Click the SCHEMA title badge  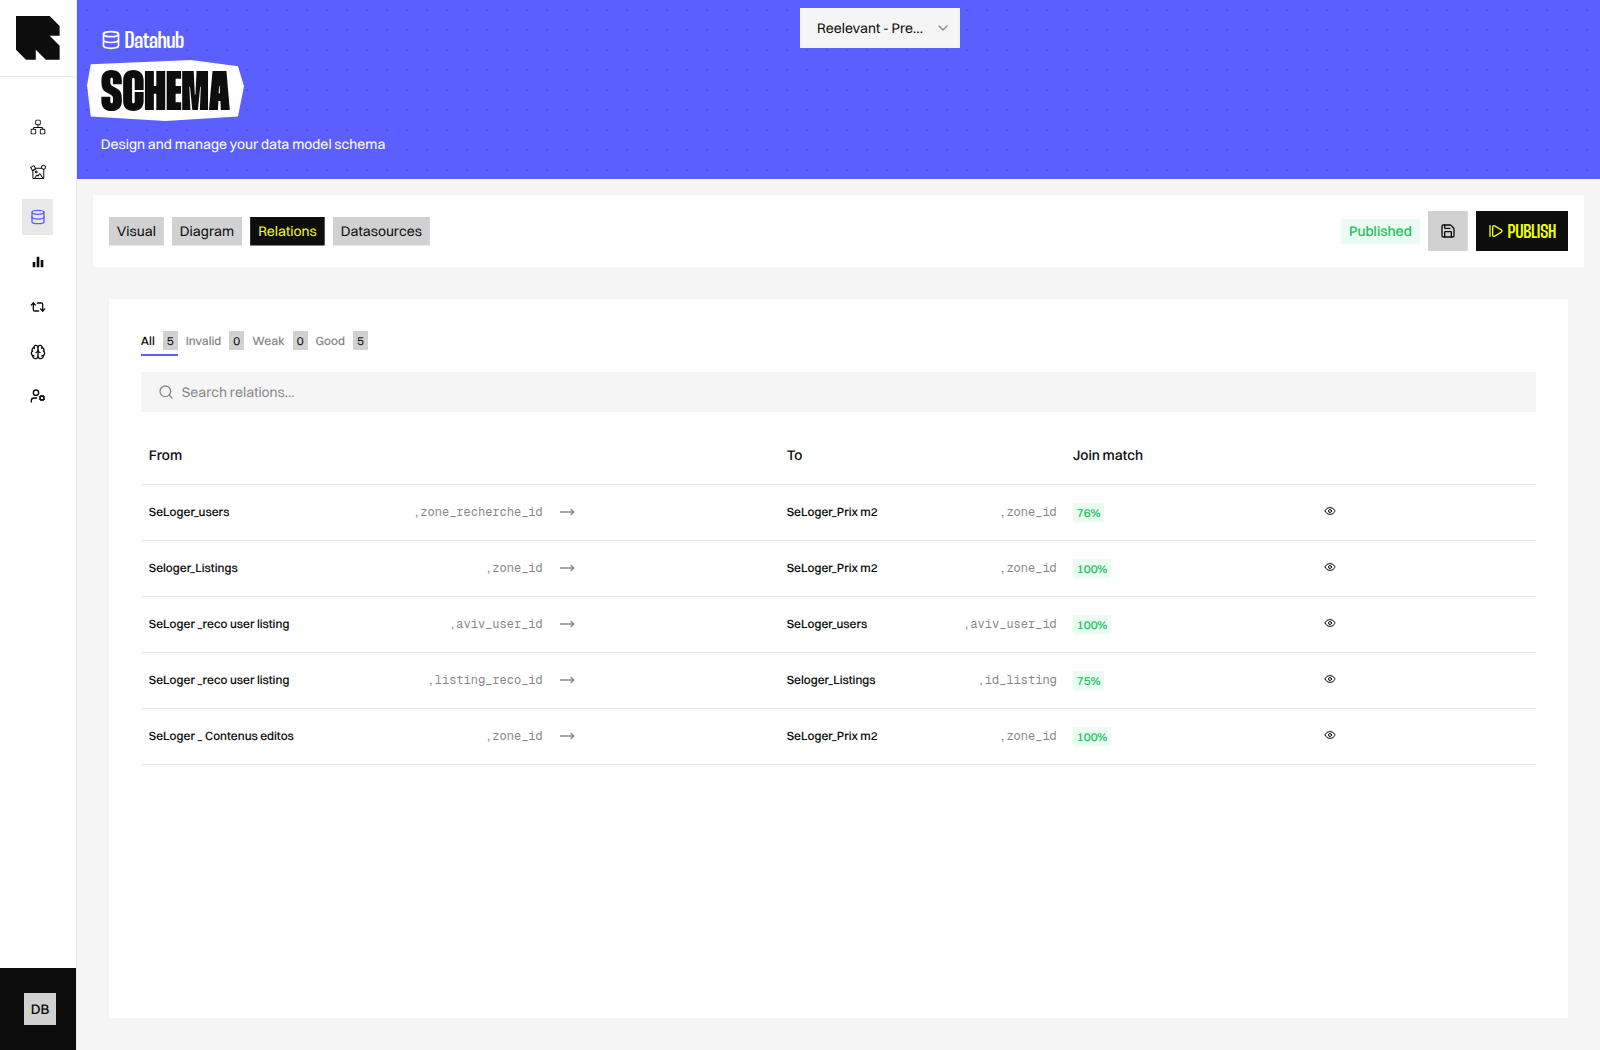166,91
